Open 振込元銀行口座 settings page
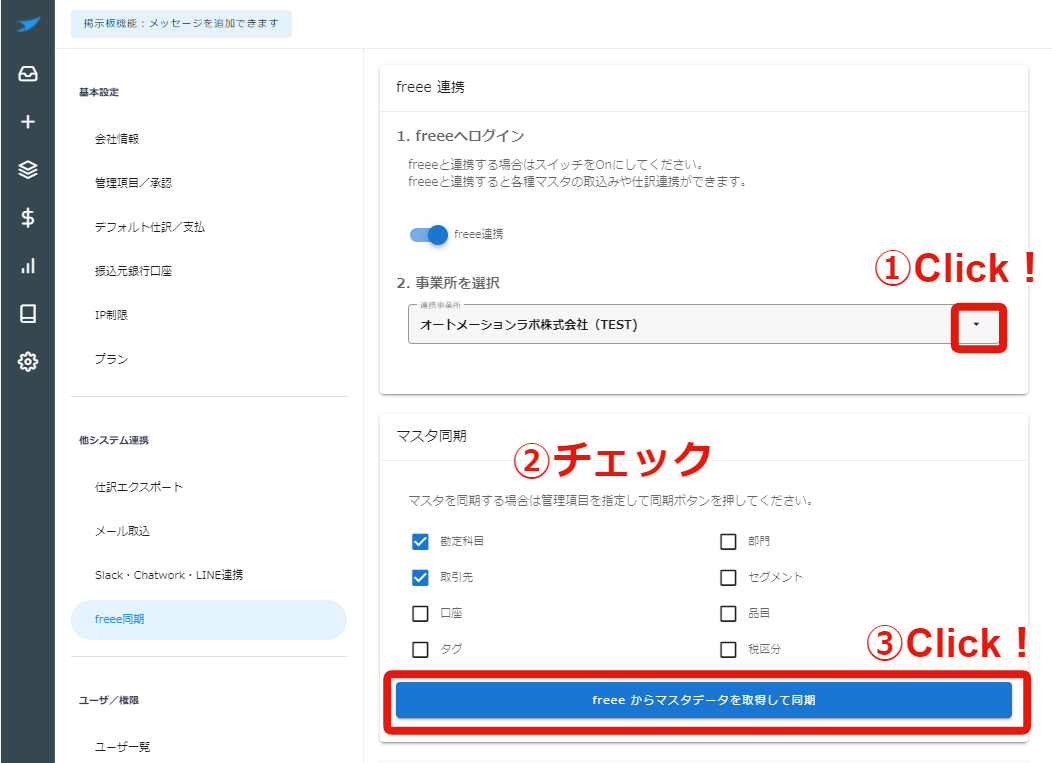This screenshot has height=763, width=1052. [x=134, y=271]
